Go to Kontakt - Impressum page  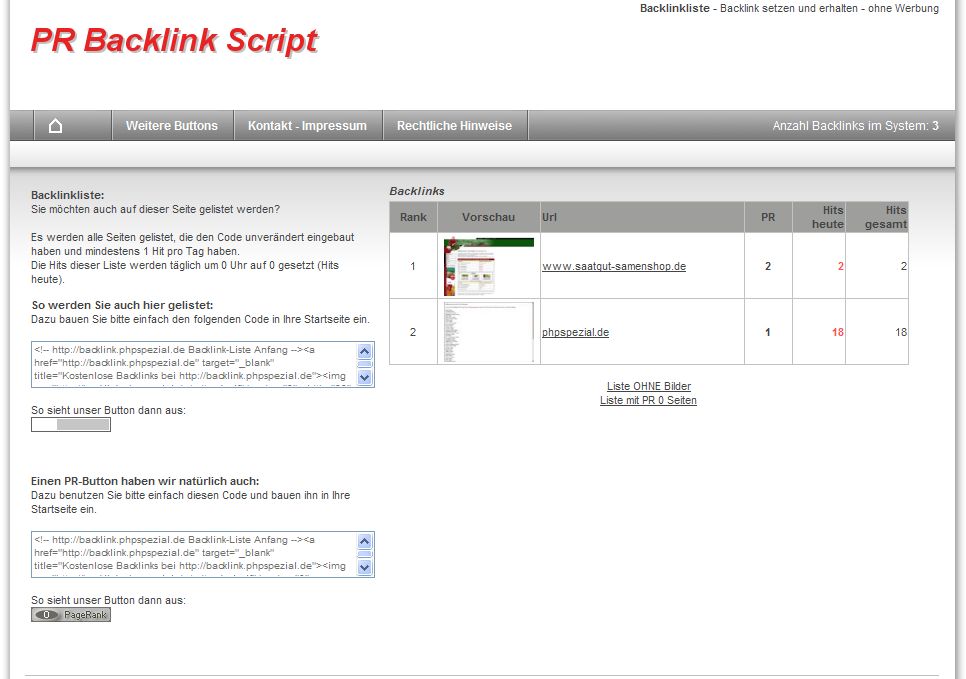tap(307, 126)
